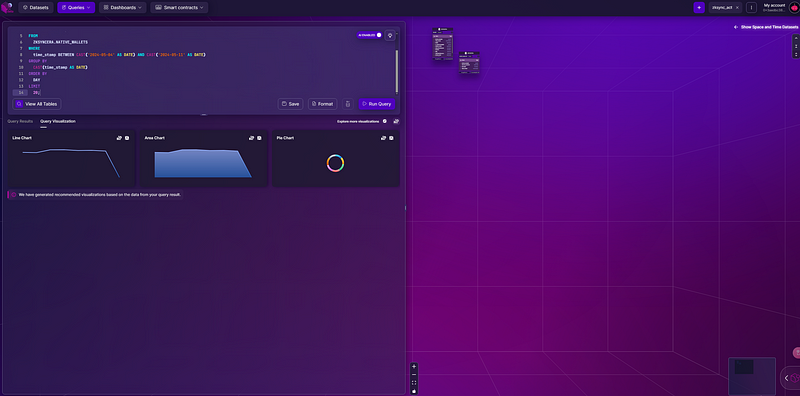This screenshot has height=396, width=800.
Task: Zoom in on the canvas
Action: 414,366
